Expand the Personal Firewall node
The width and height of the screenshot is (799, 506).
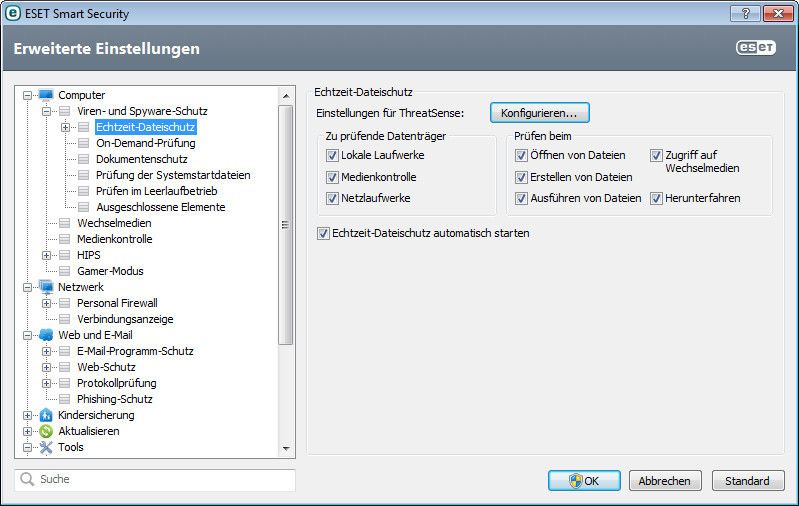(46, 303)
